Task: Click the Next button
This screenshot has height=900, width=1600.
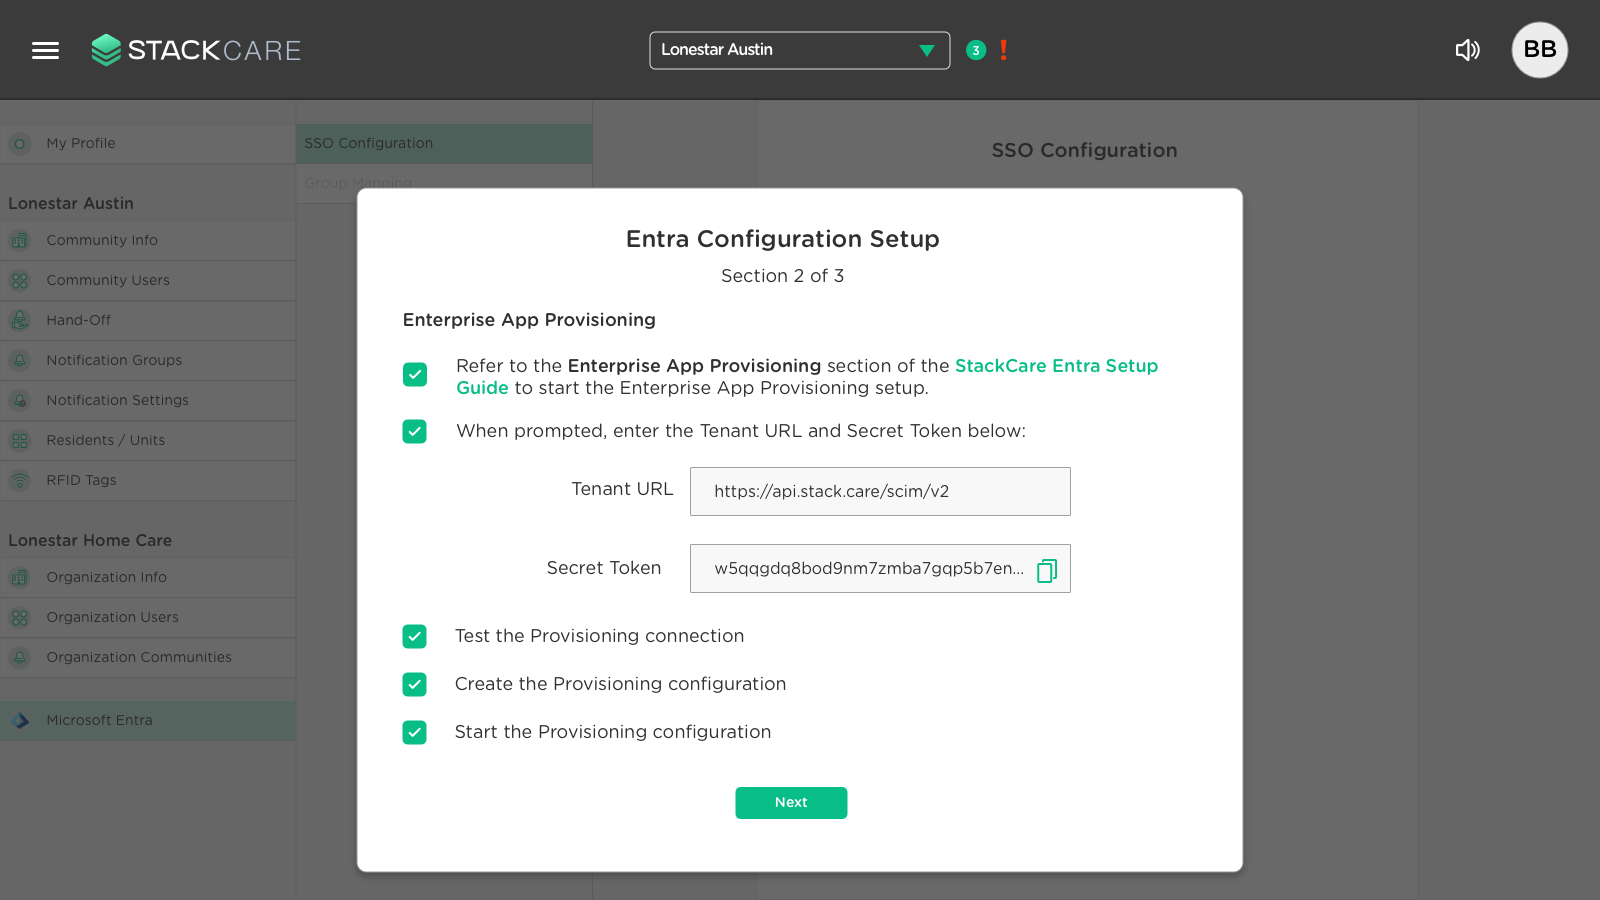Action: pos(791,803)
